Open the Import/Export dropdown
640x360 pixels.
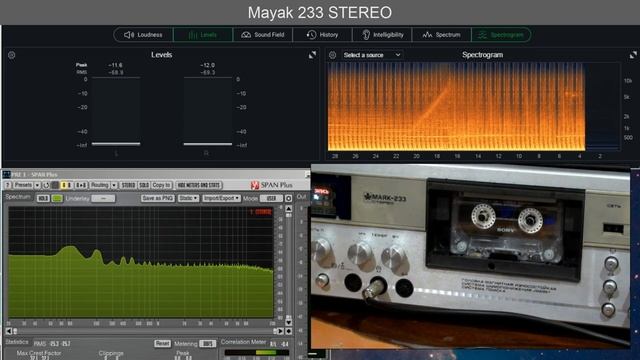222,198
